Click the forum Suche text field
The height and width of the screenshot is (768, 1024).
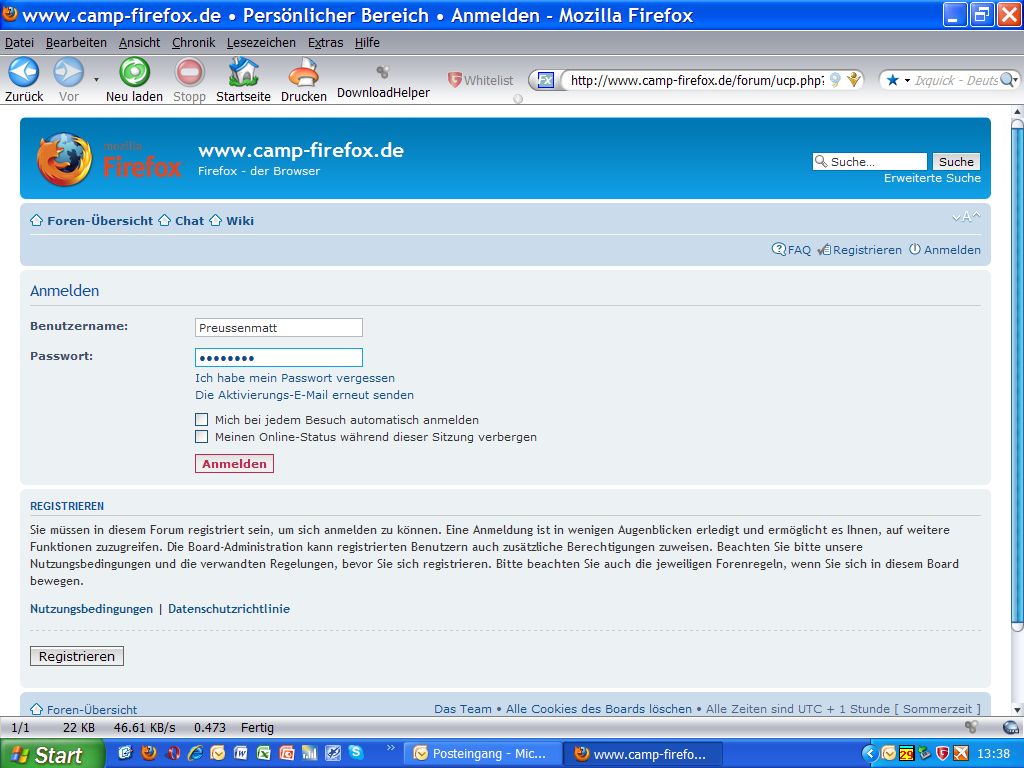pos(870,161)
